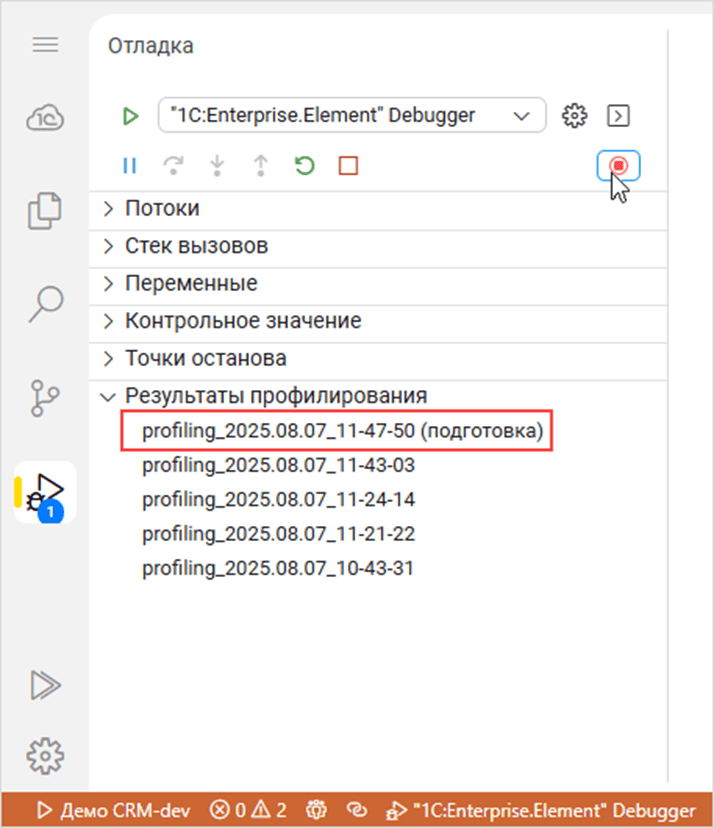Click the hamburger menu icon
This screenshot has width=714, height=828.
45,45
